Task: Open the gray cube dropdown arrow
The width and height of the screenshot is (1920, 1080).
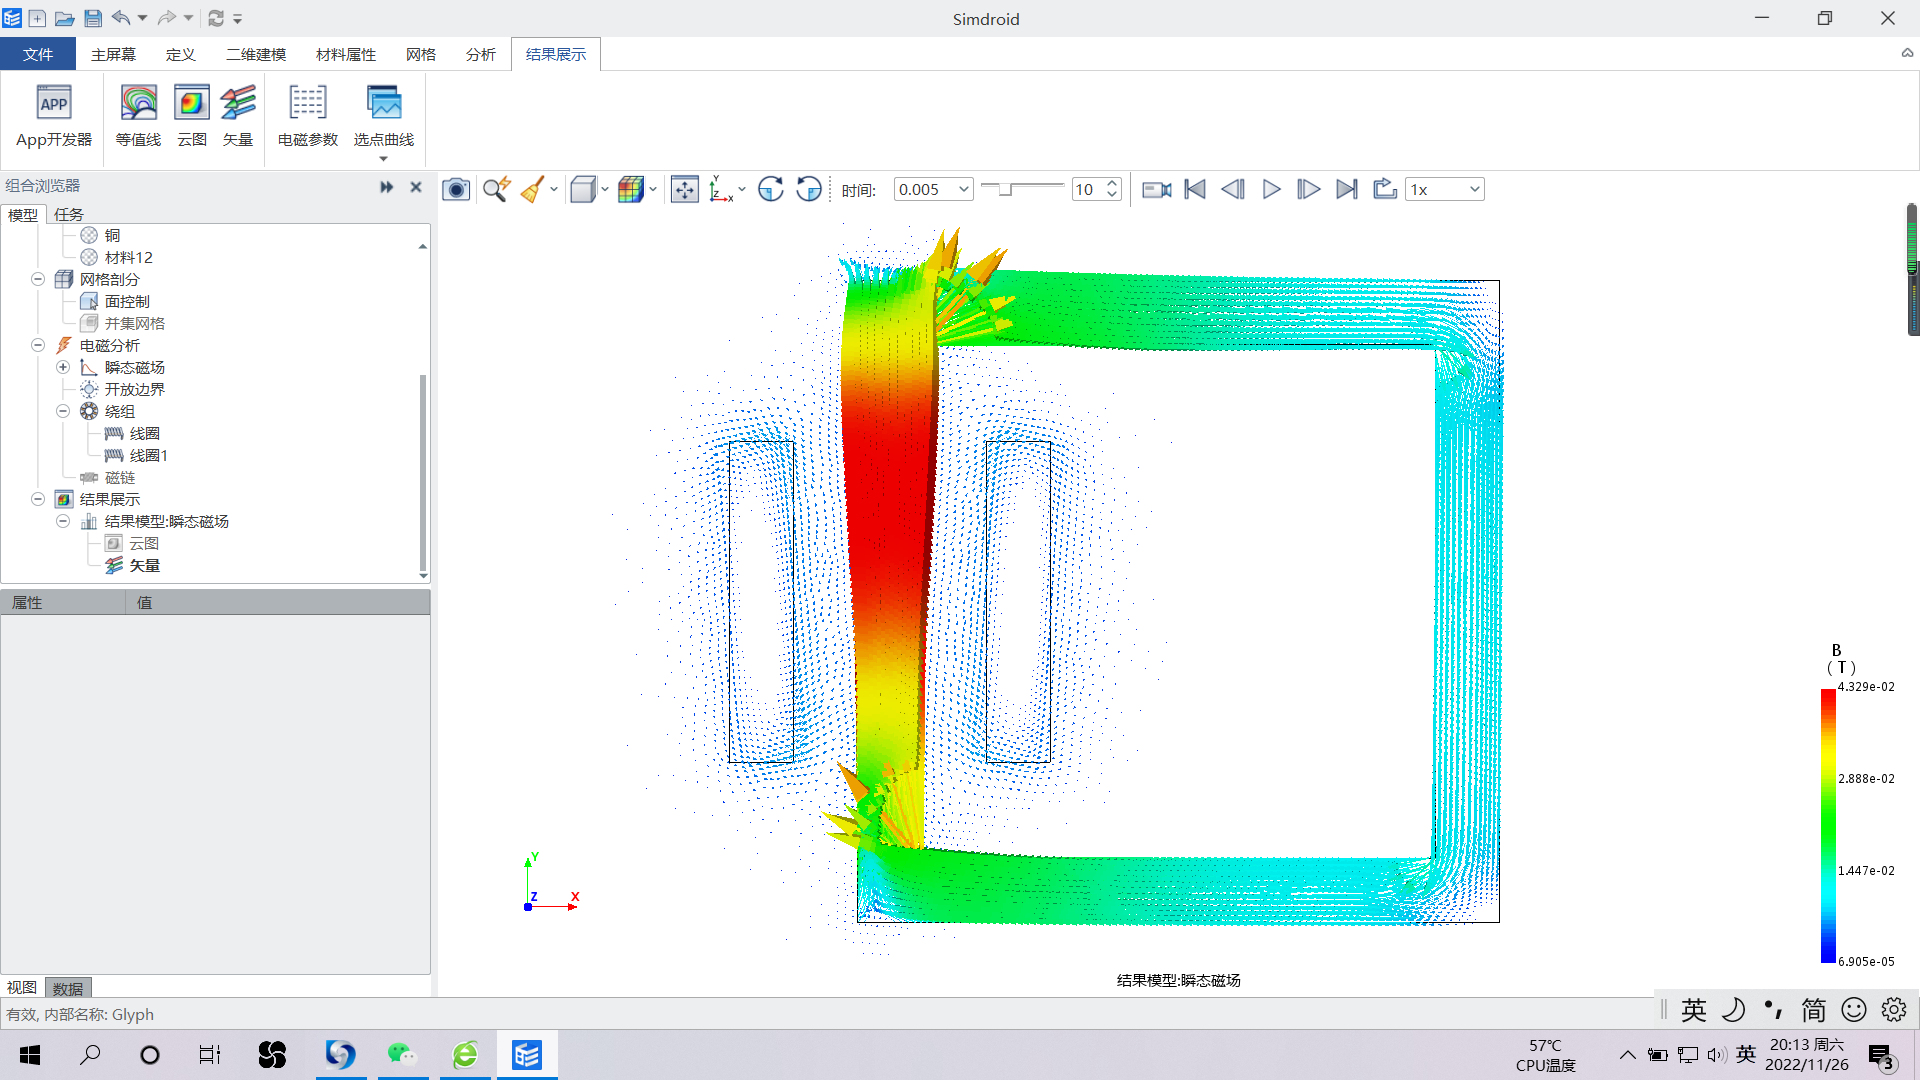Action: tap(605, 190)
